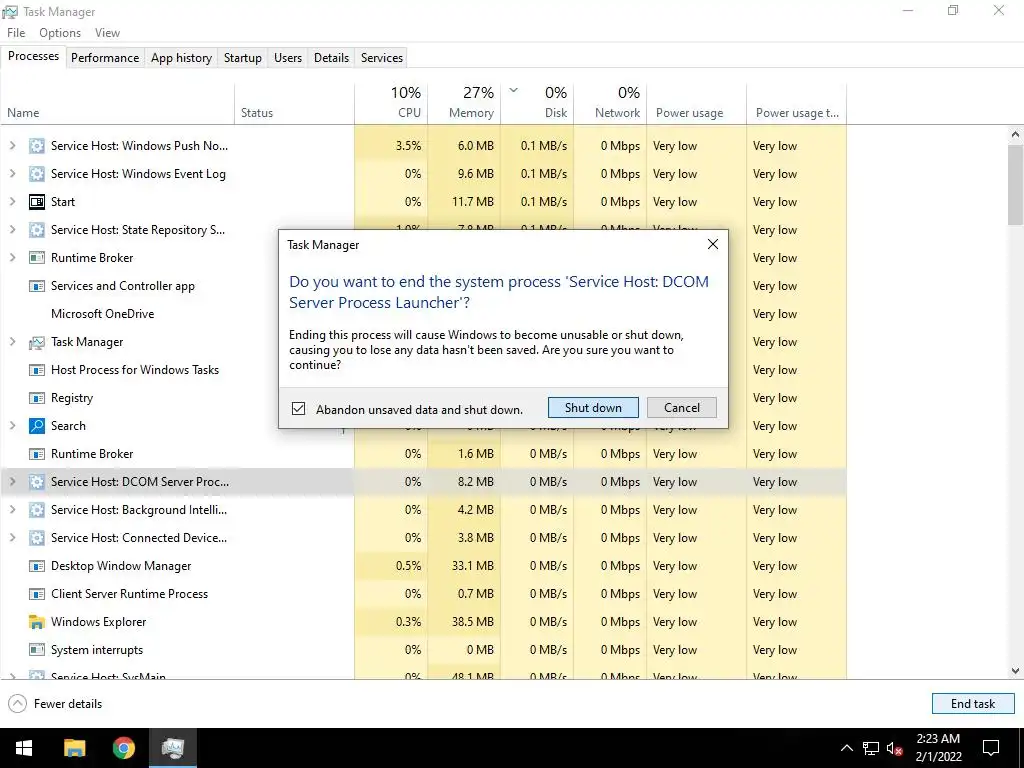Click Fewer details toggle
The width and height of the screenshot is (1024, 768).
coord(56,703)
